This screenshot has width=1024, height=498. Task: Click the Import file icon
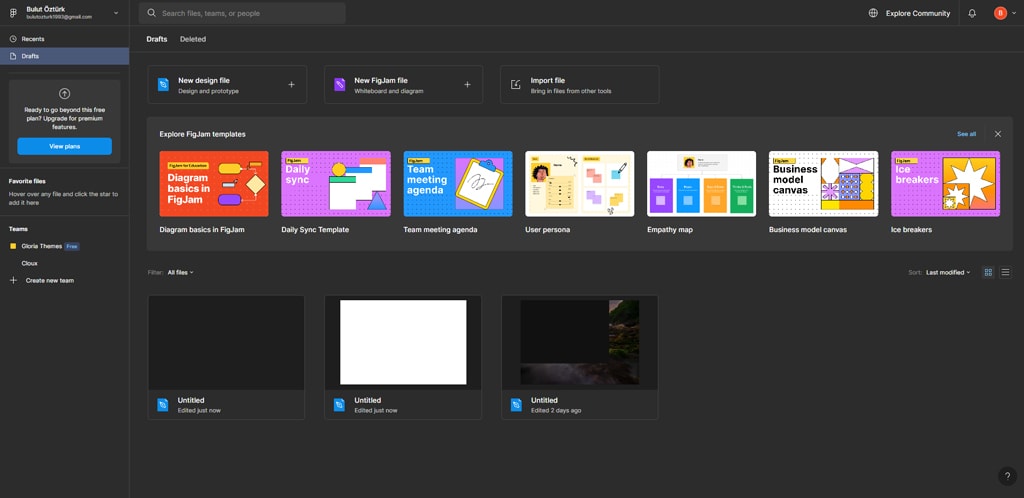[516, 84]
